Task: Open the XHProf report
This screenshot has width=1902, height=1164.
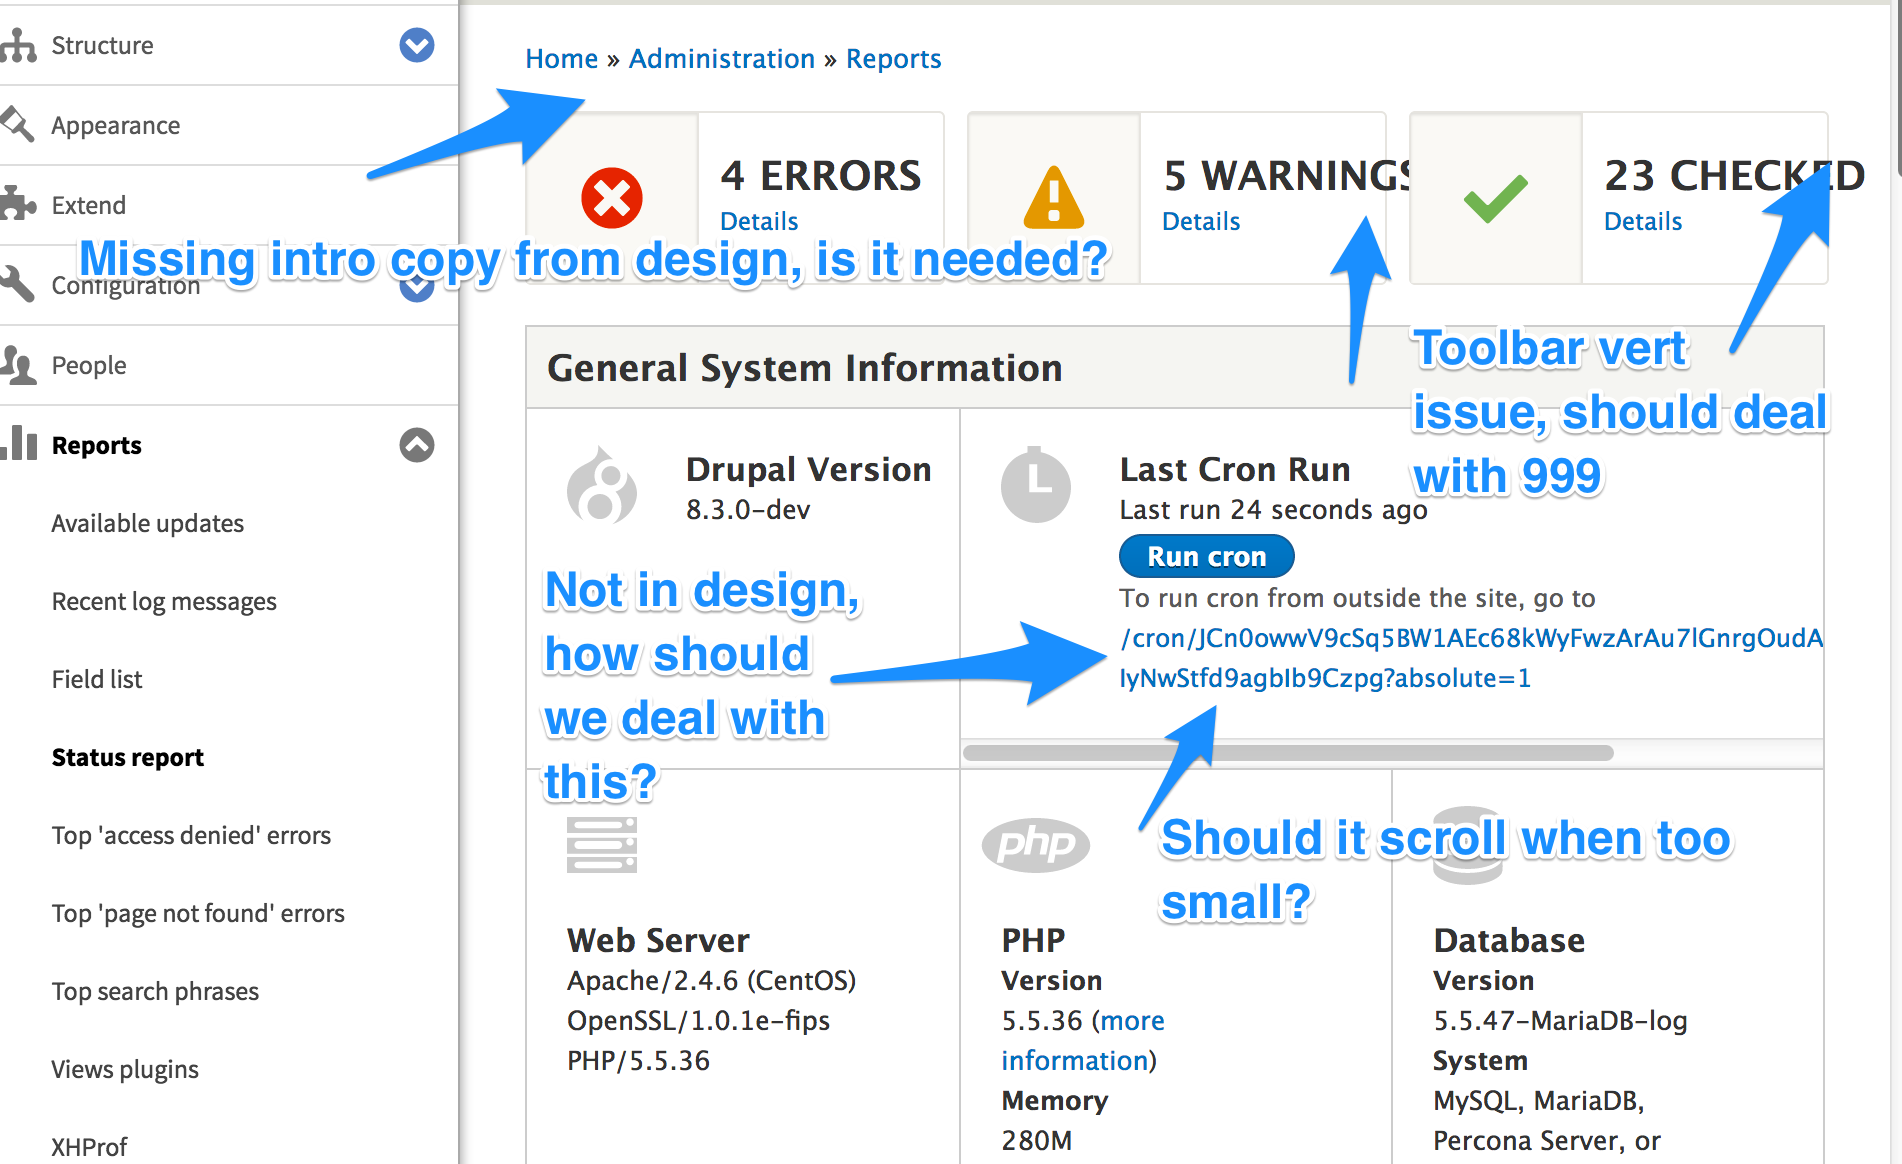Action: 89,1147
